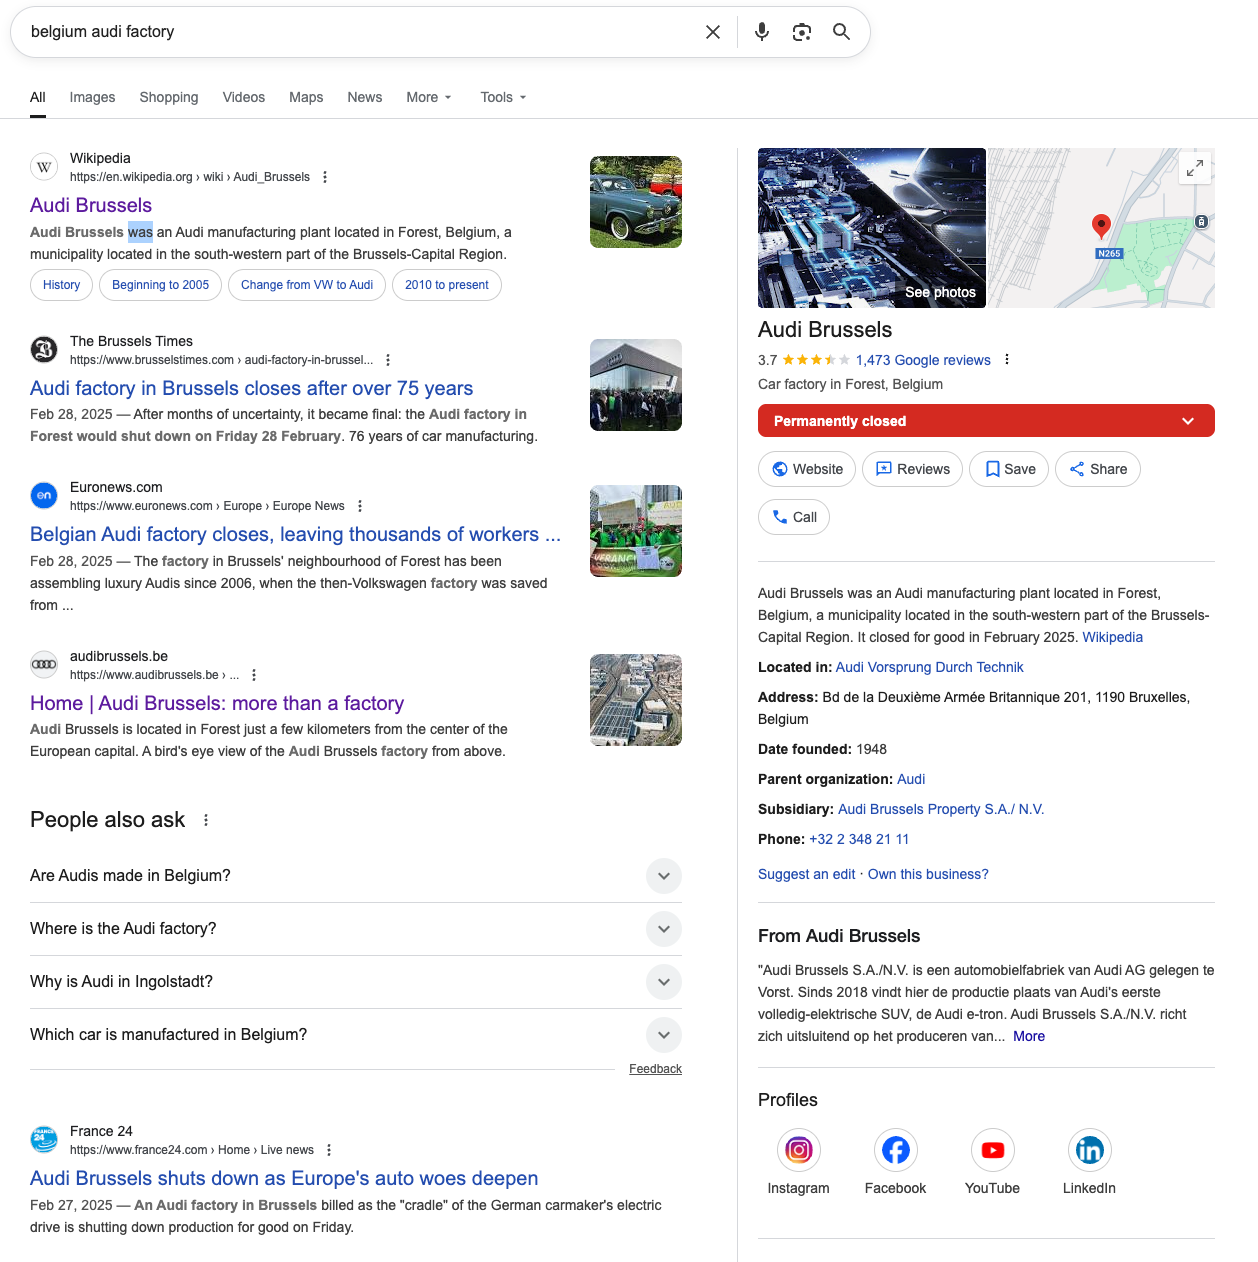Click into the search field with 'belgium audi factory'

360,32
